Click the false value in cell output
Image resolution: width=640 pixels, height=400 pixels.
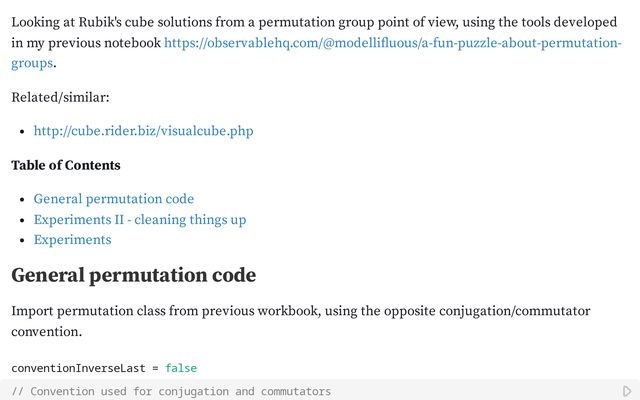coord(181,368)
